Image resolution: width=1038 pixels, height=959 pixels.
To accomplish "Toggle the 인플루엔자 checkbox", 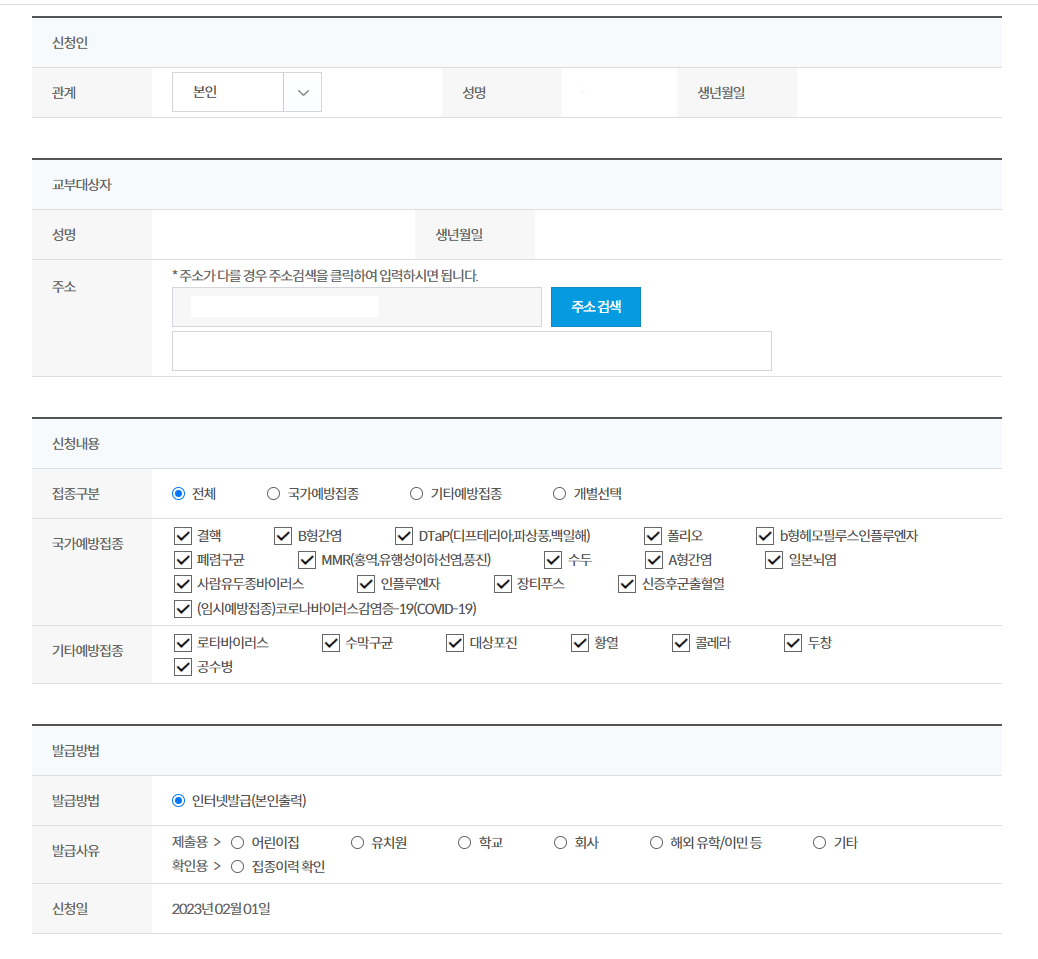I will pos(366,584).
